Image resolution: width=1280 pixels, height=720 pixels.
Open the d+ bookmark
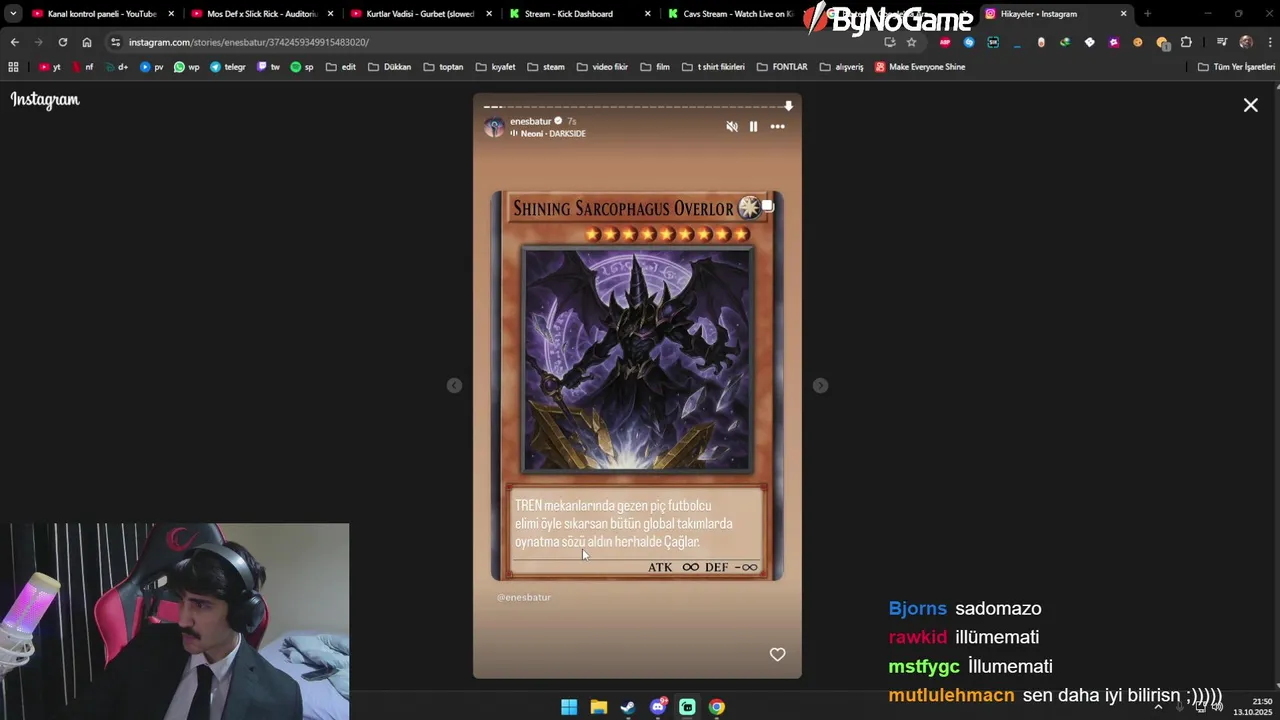[x=116, y=67]
